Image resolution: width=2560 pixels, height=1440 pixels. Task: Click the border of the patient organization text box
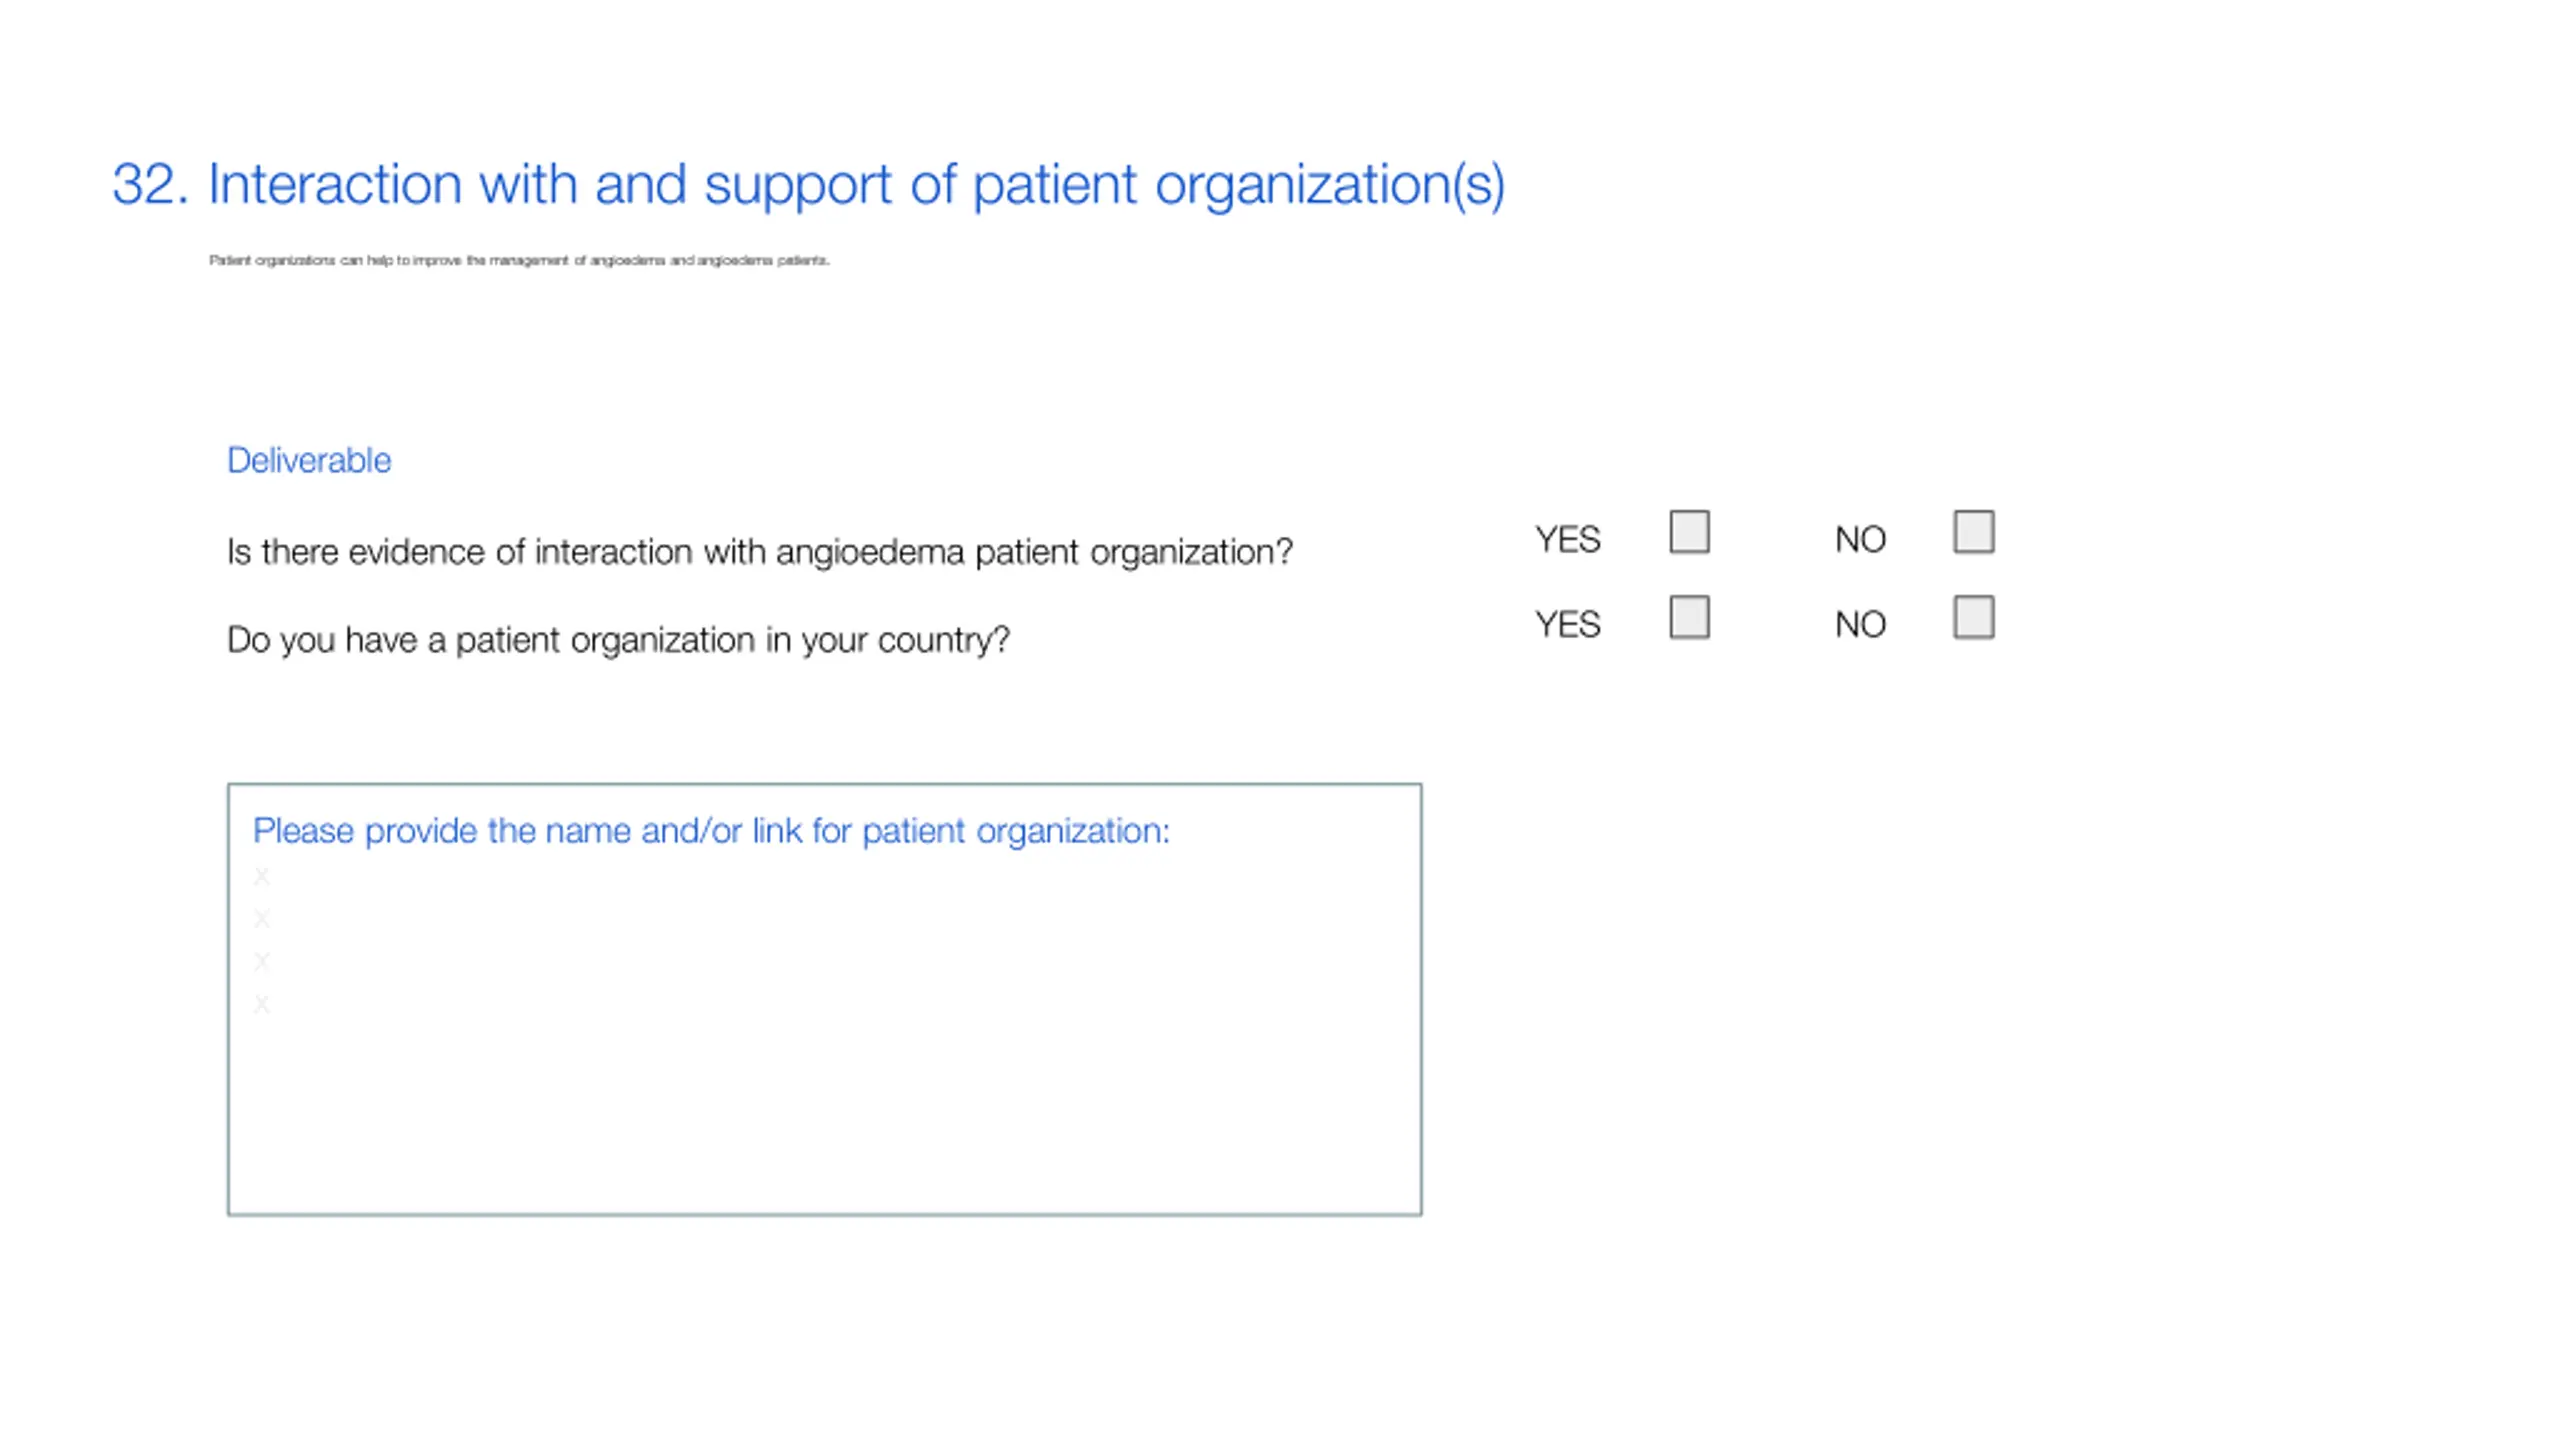tap(824, 785)
